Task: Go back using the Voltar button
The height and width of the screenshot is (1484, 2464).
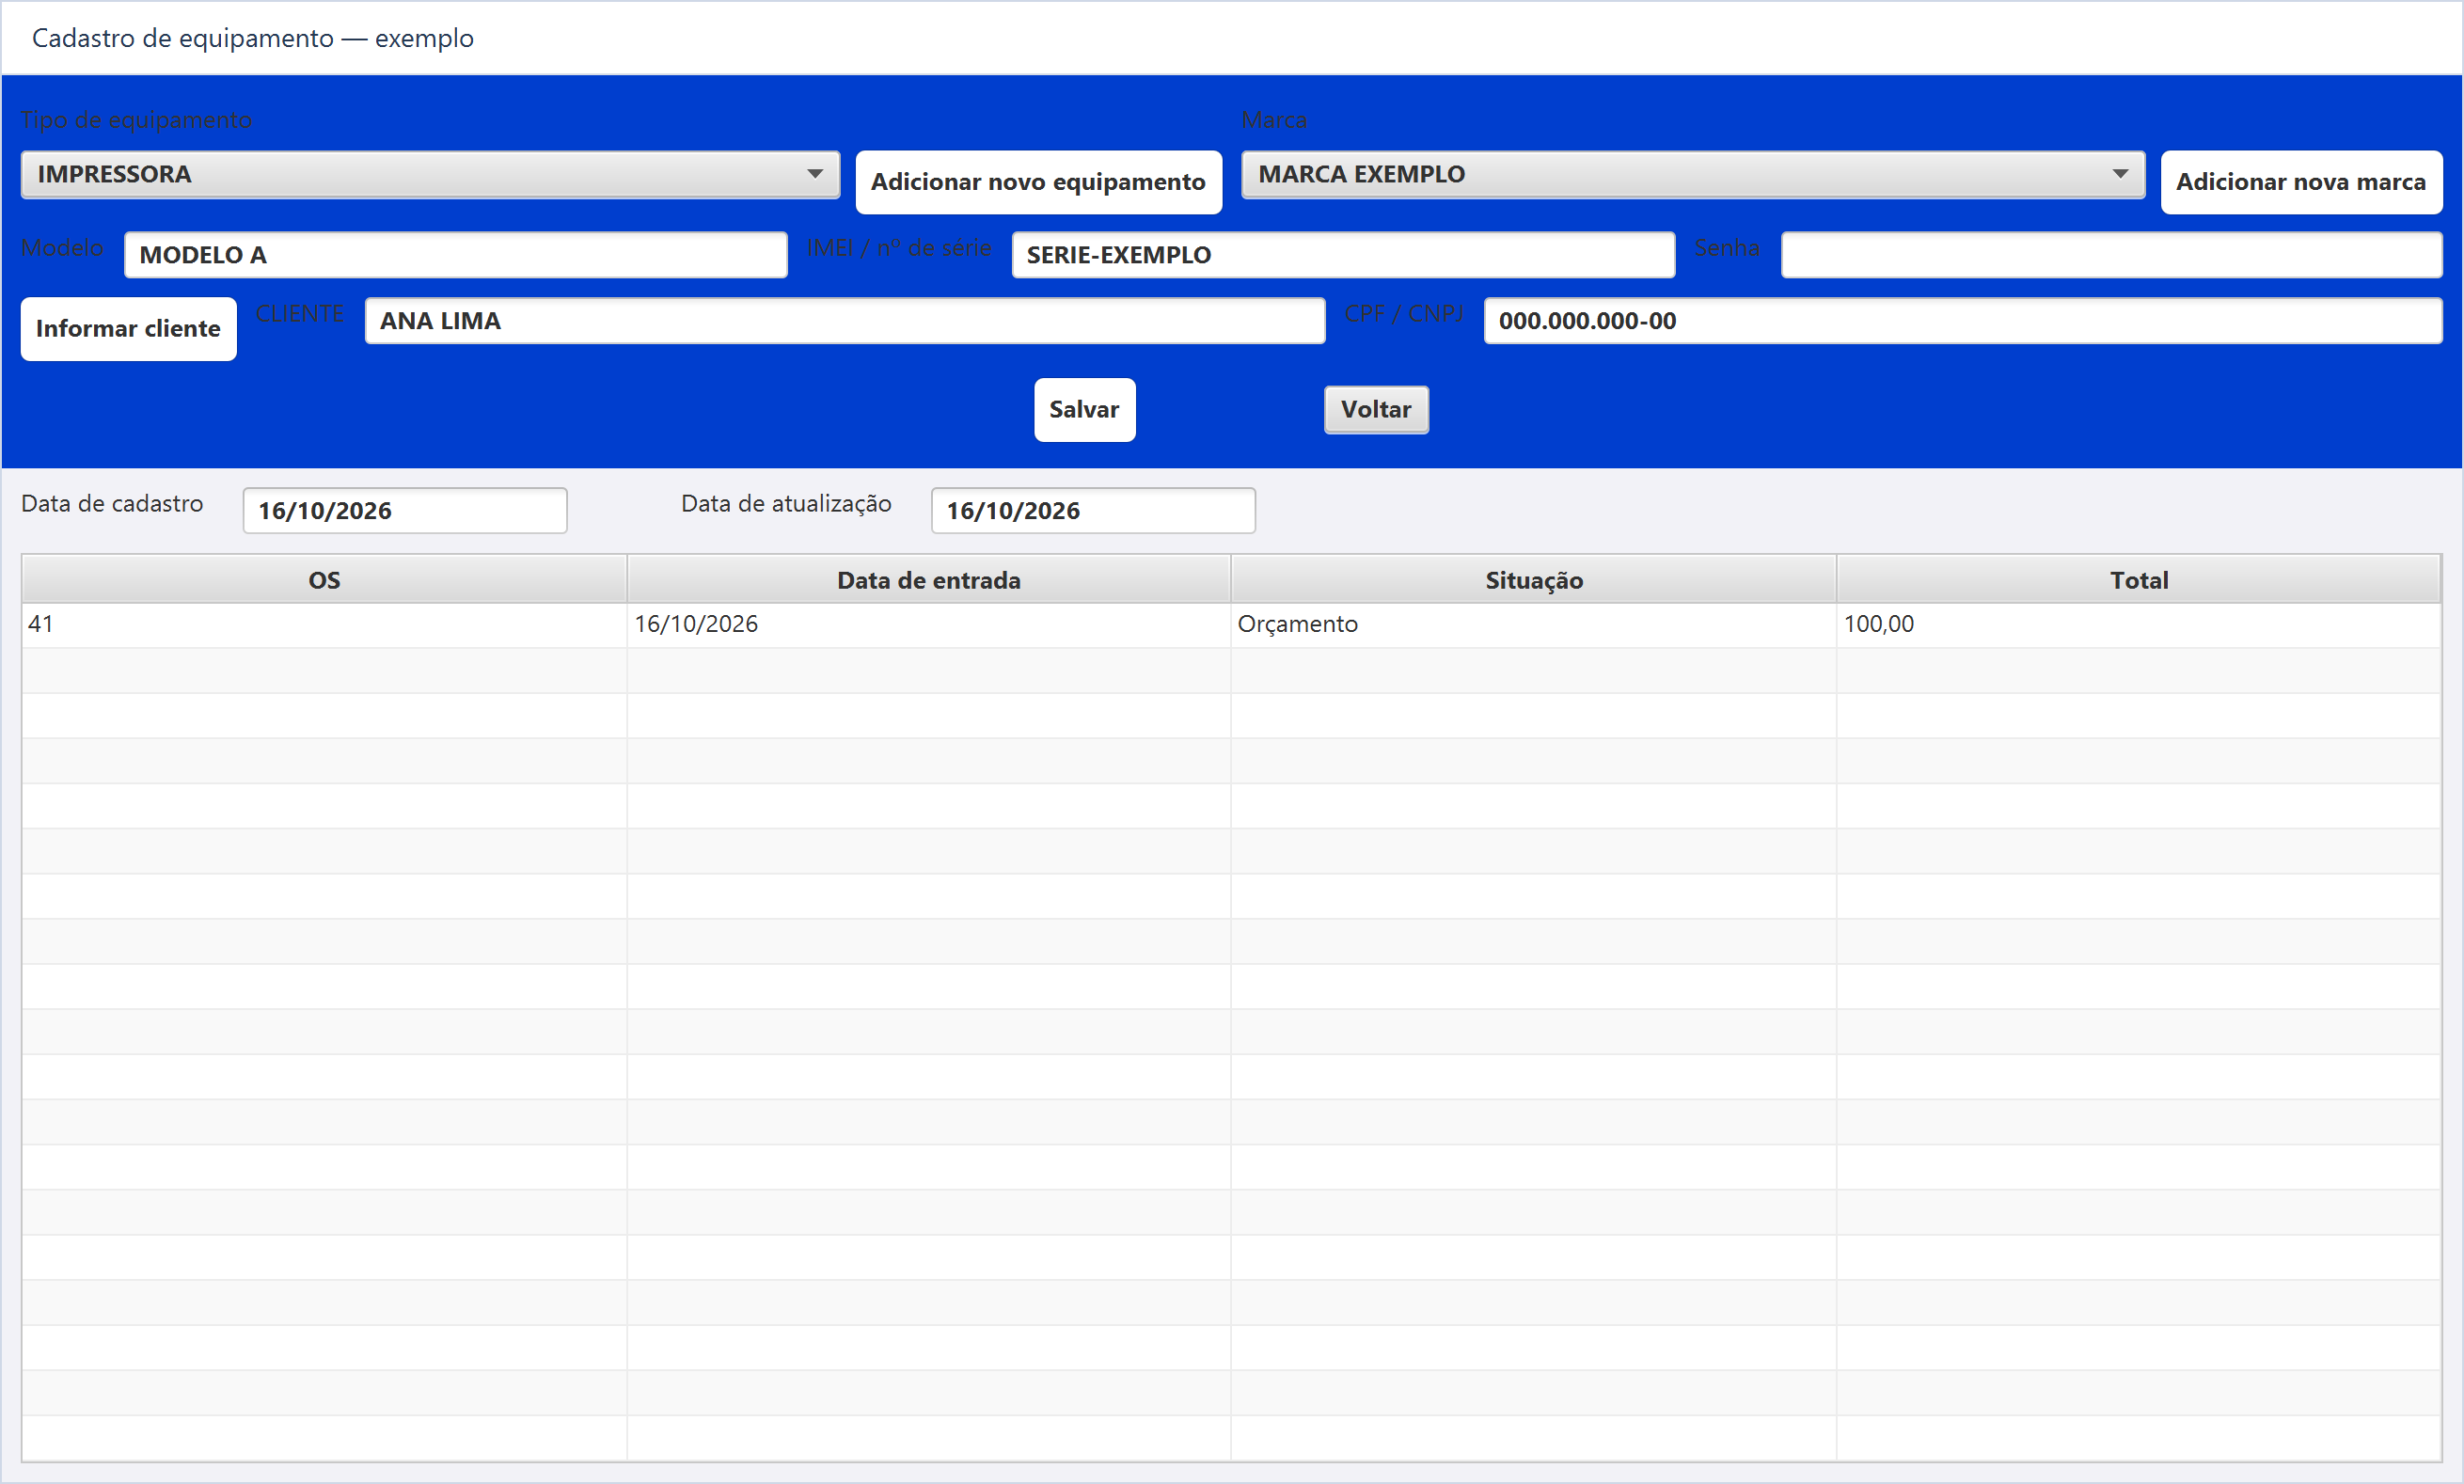Action: (x=1376, y=410)
